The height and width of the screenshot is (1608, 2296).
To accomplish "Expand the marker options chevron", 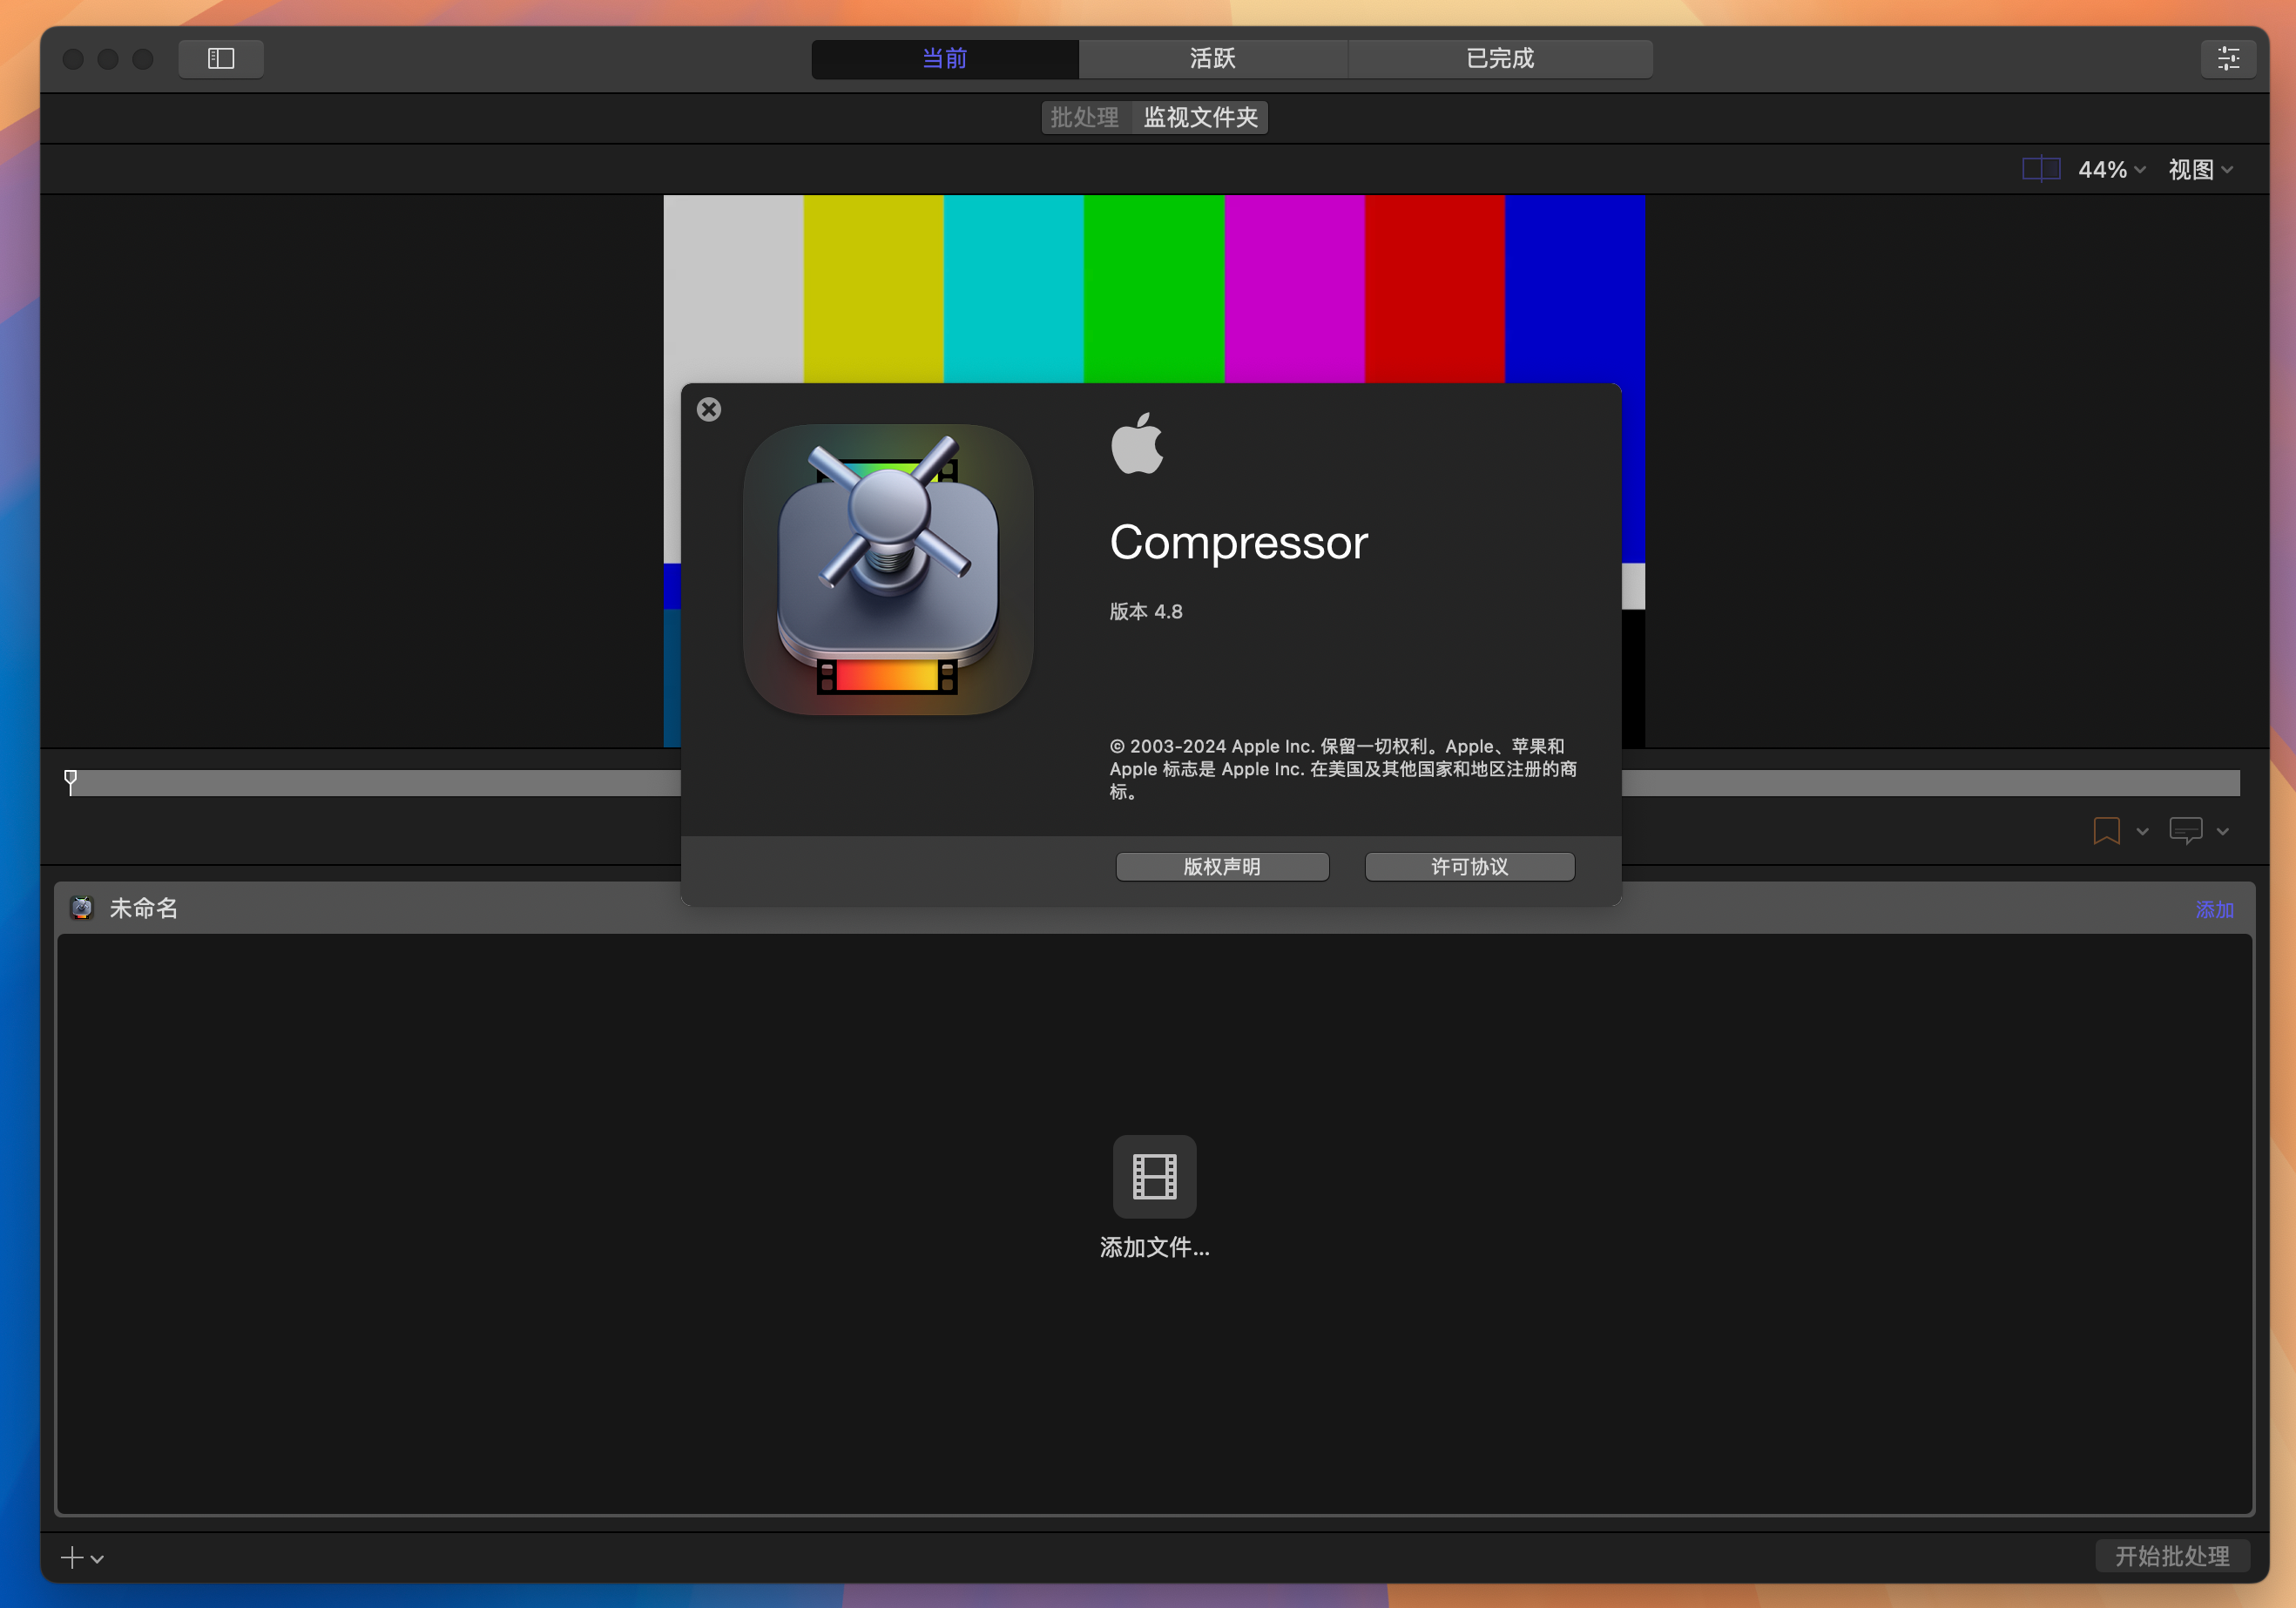I will 2142,832.
